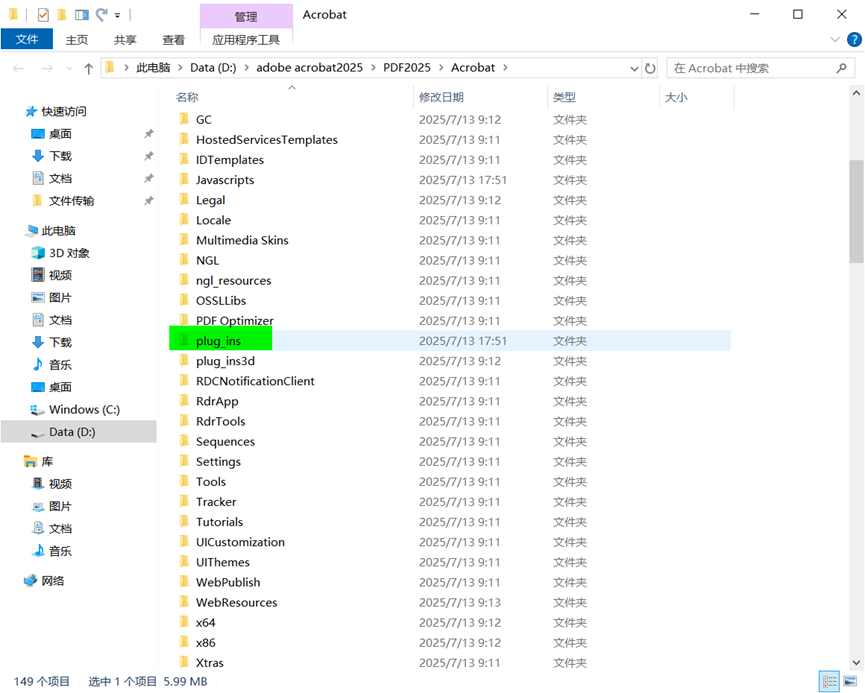865x693 pixels.
Task: Select the 管理 contextual tab header
Action: click(x=246, y=17)
